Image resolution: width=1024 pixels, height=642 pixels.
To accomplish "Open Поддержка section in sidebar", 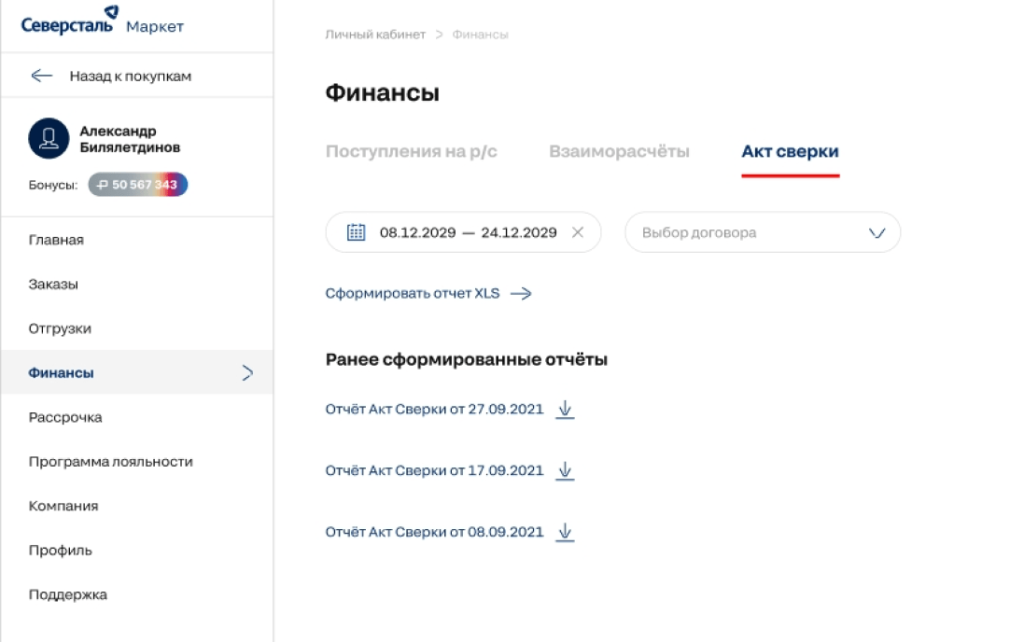I will 68,594.
